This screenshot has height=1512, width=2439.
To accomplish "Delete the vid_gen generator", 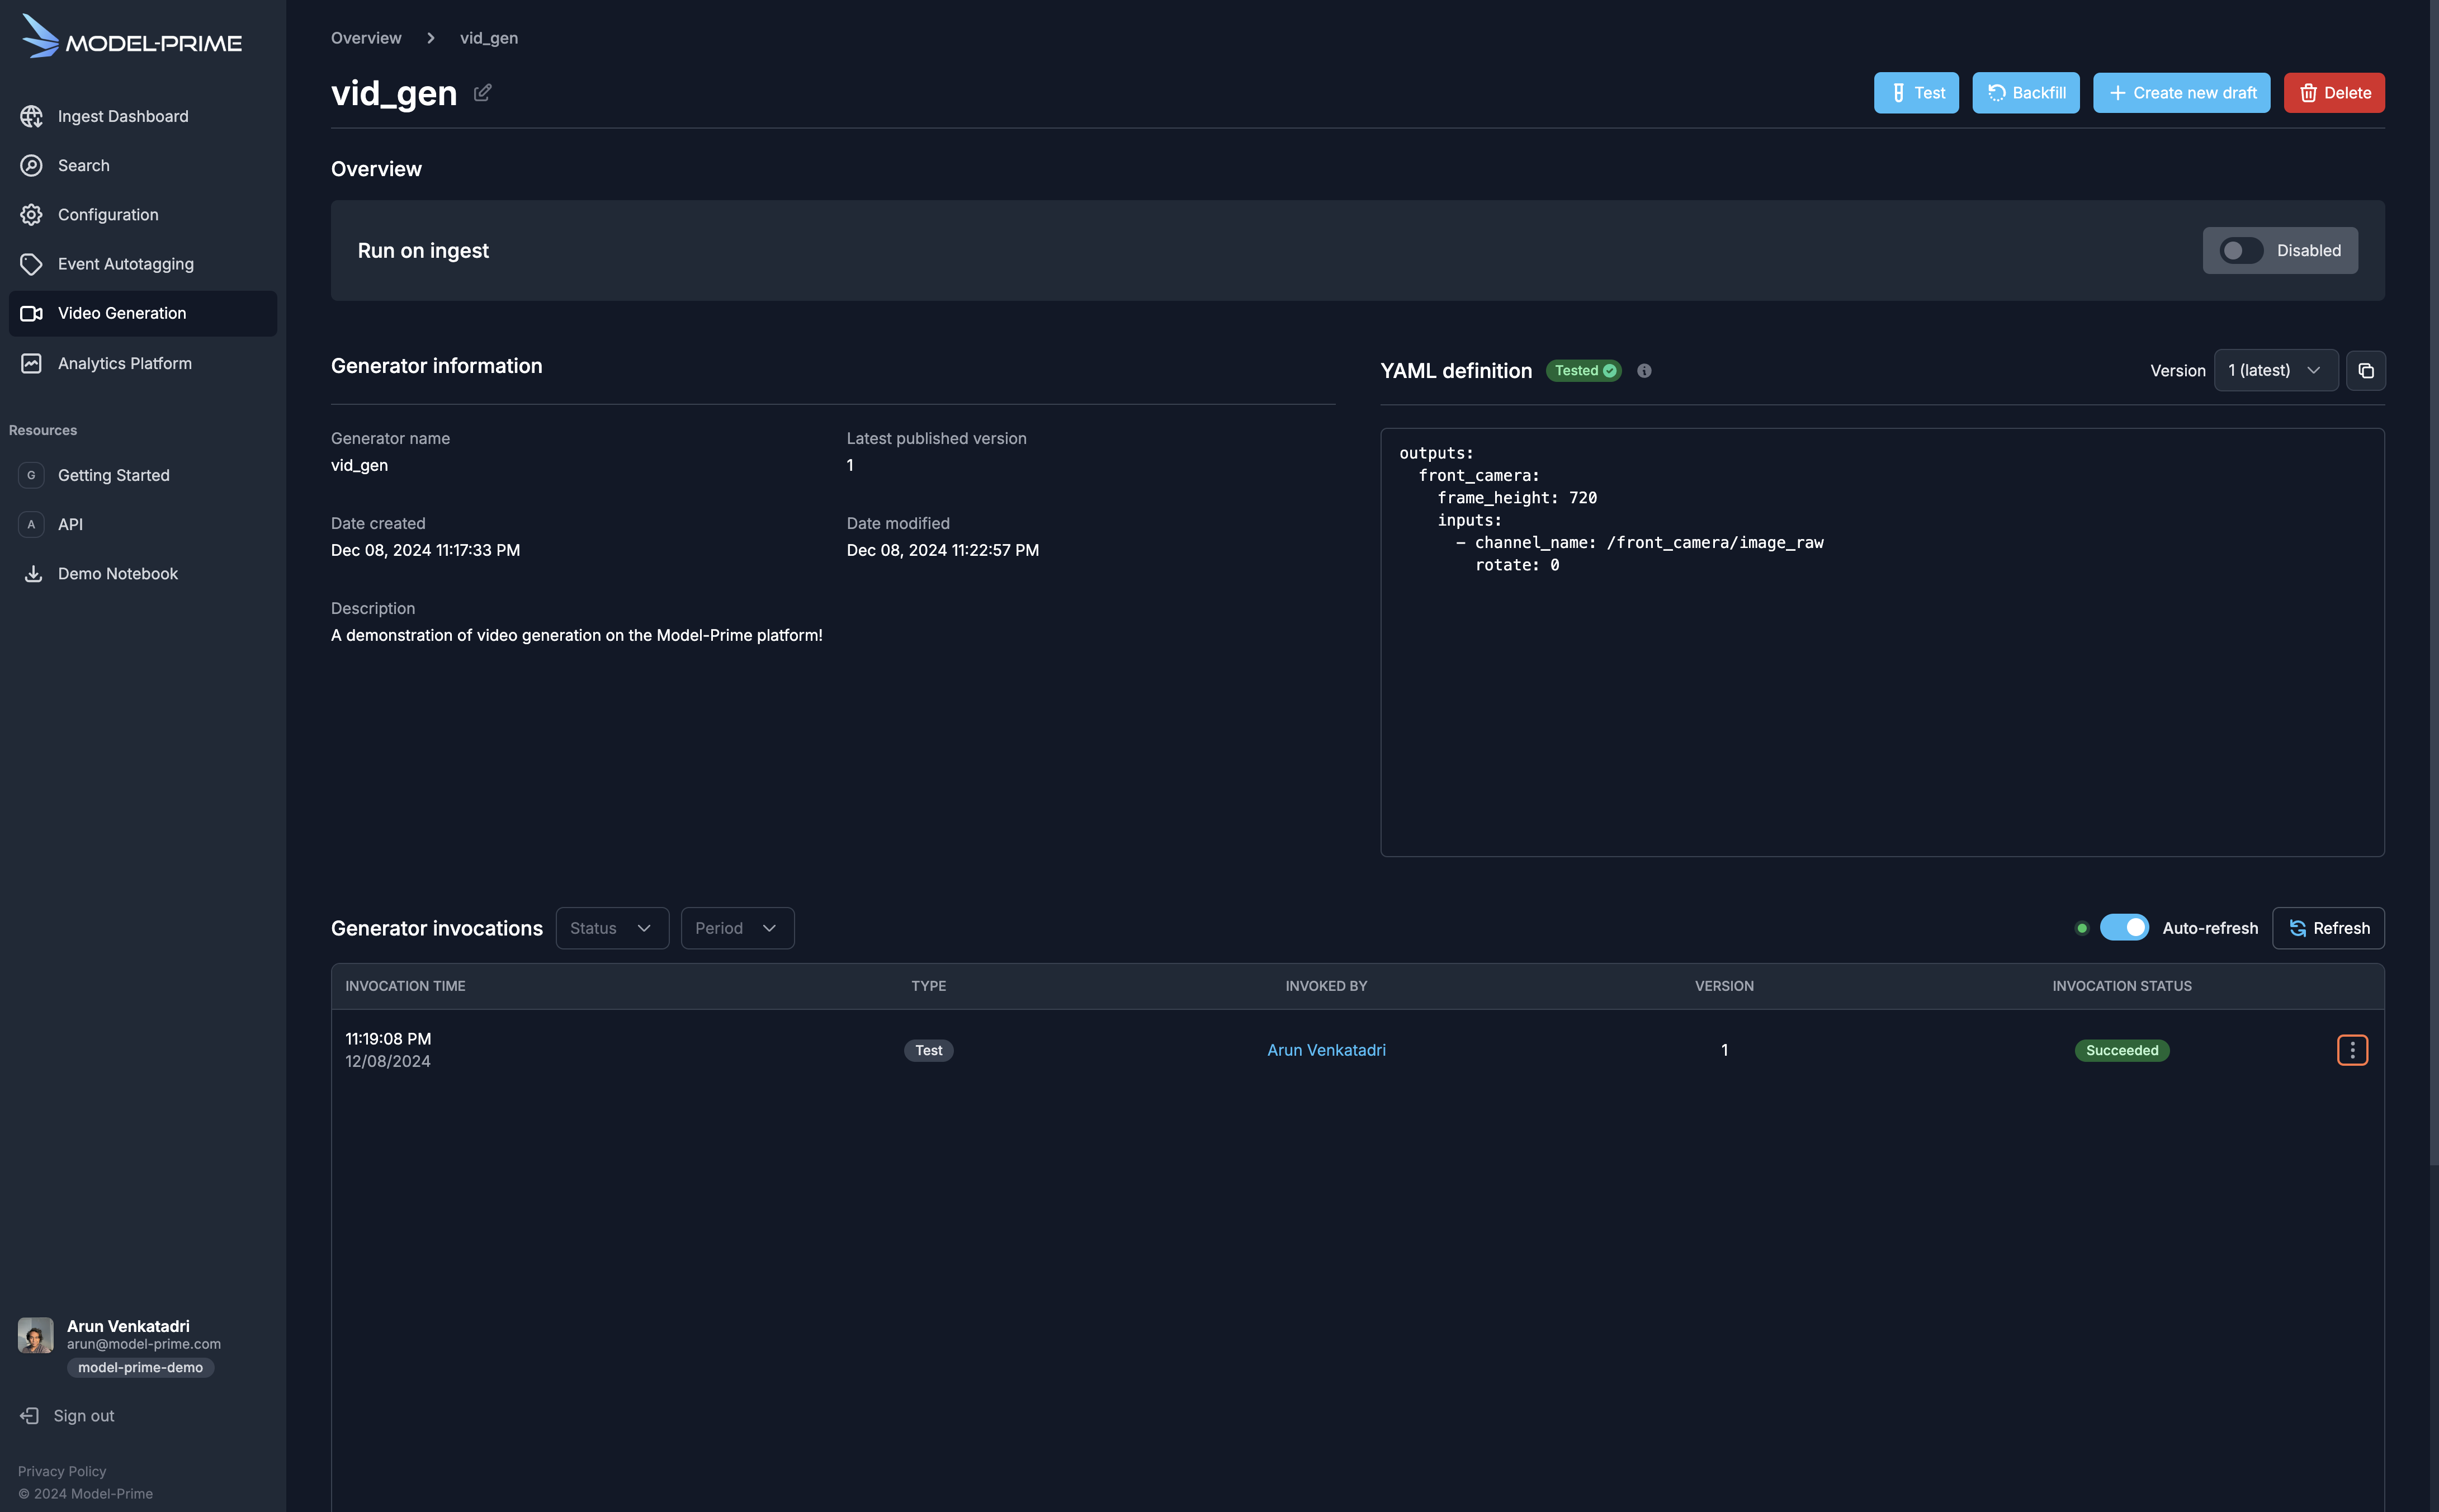I will (2334, 93).
